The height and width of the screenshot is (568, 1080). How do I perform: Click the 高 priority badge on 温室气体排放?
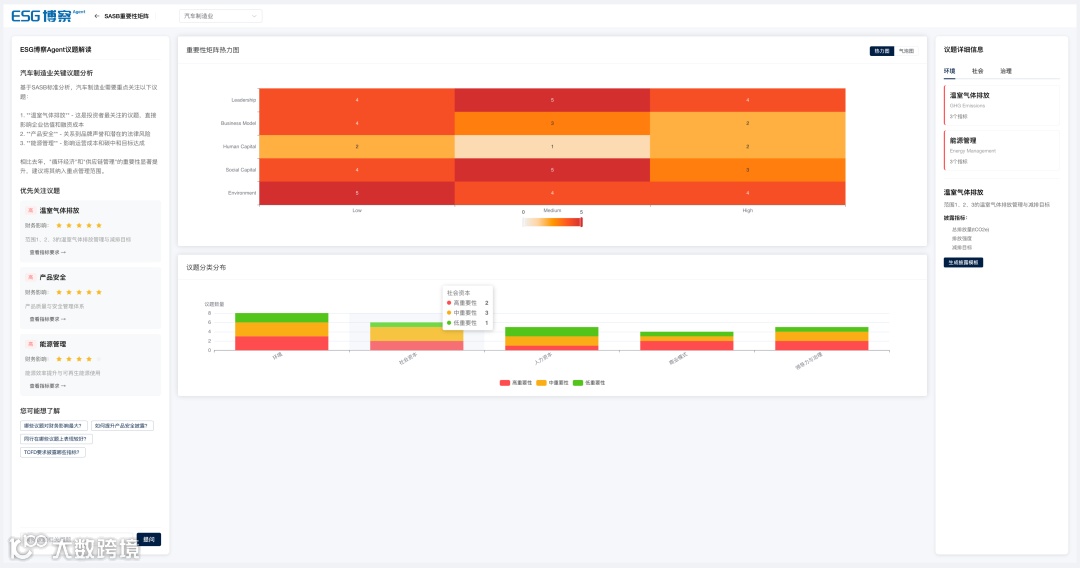click(x=30, y=211)
